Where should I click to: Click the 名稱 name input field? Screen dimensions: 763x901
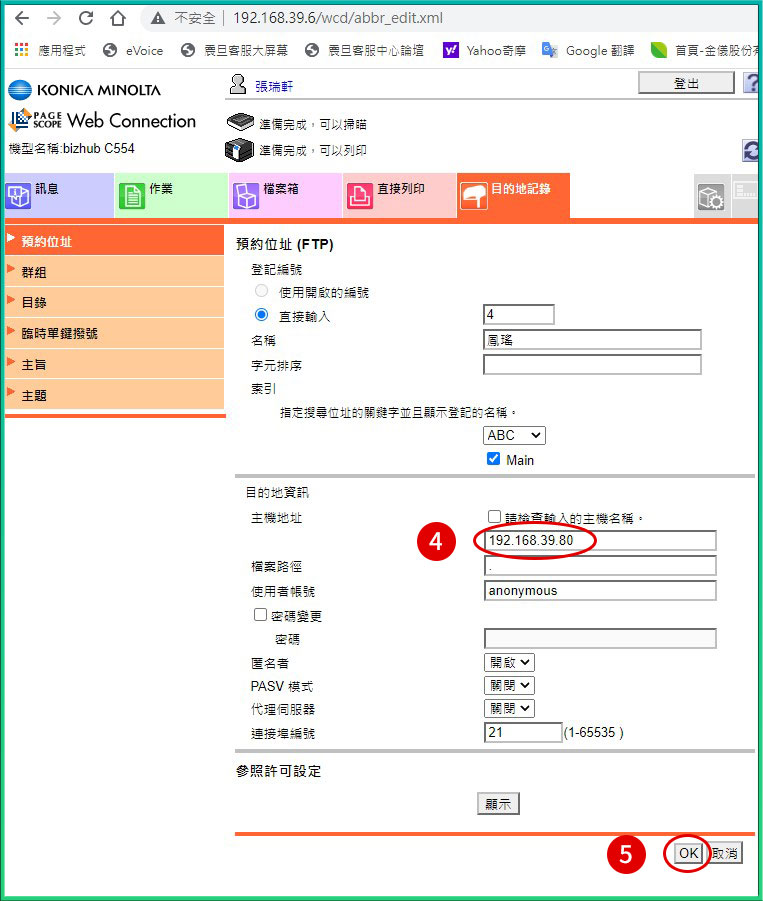pyautogui.click(x=592, y=340)
